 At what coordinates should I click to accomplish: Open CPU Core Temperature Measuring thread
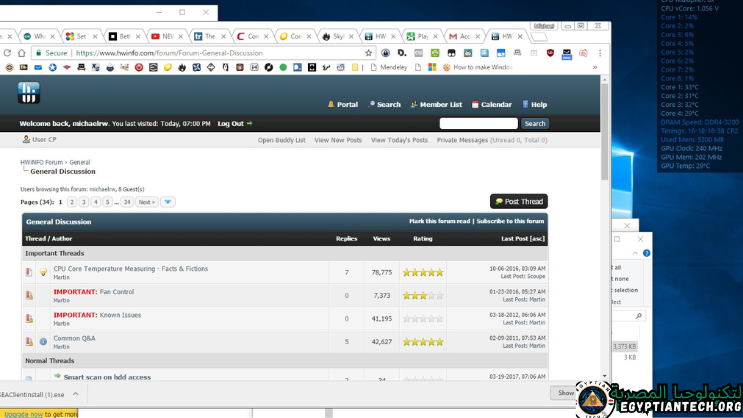click(x=130, y=269)
